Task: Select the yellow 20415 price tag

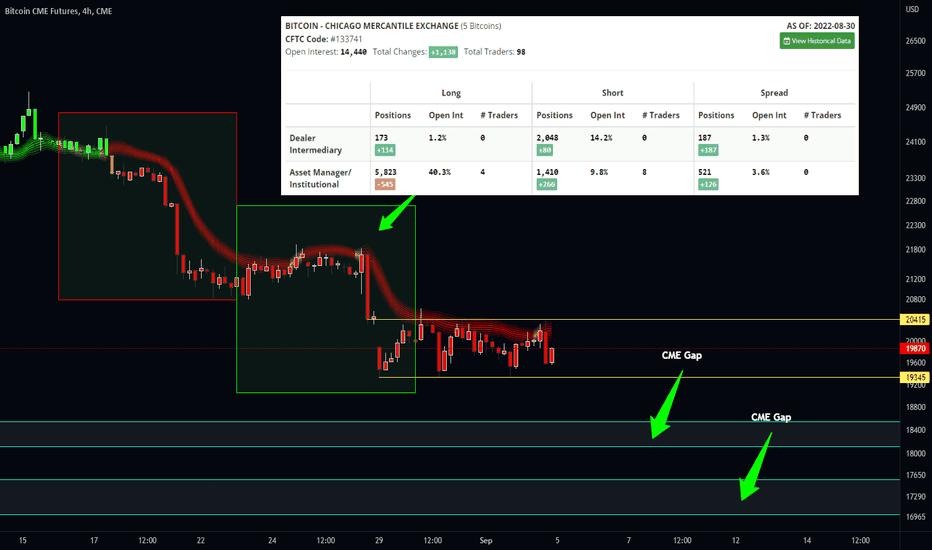Action: [x=915, y=320]
